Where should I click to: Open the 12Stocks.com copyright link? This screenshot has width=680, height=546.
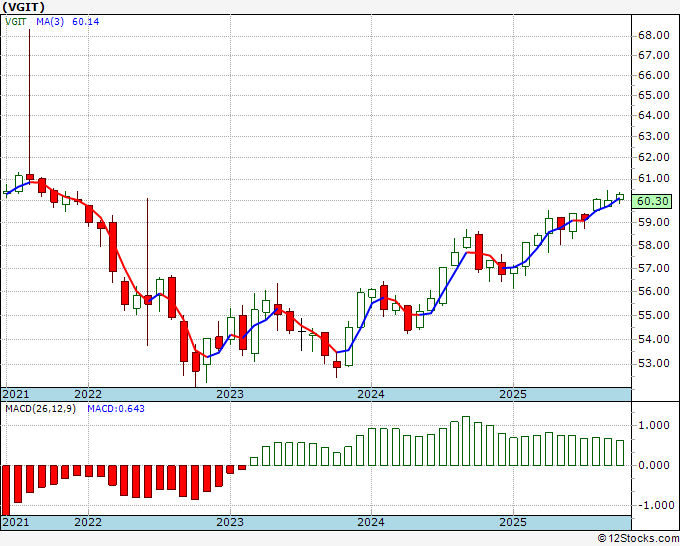[638, 539]
